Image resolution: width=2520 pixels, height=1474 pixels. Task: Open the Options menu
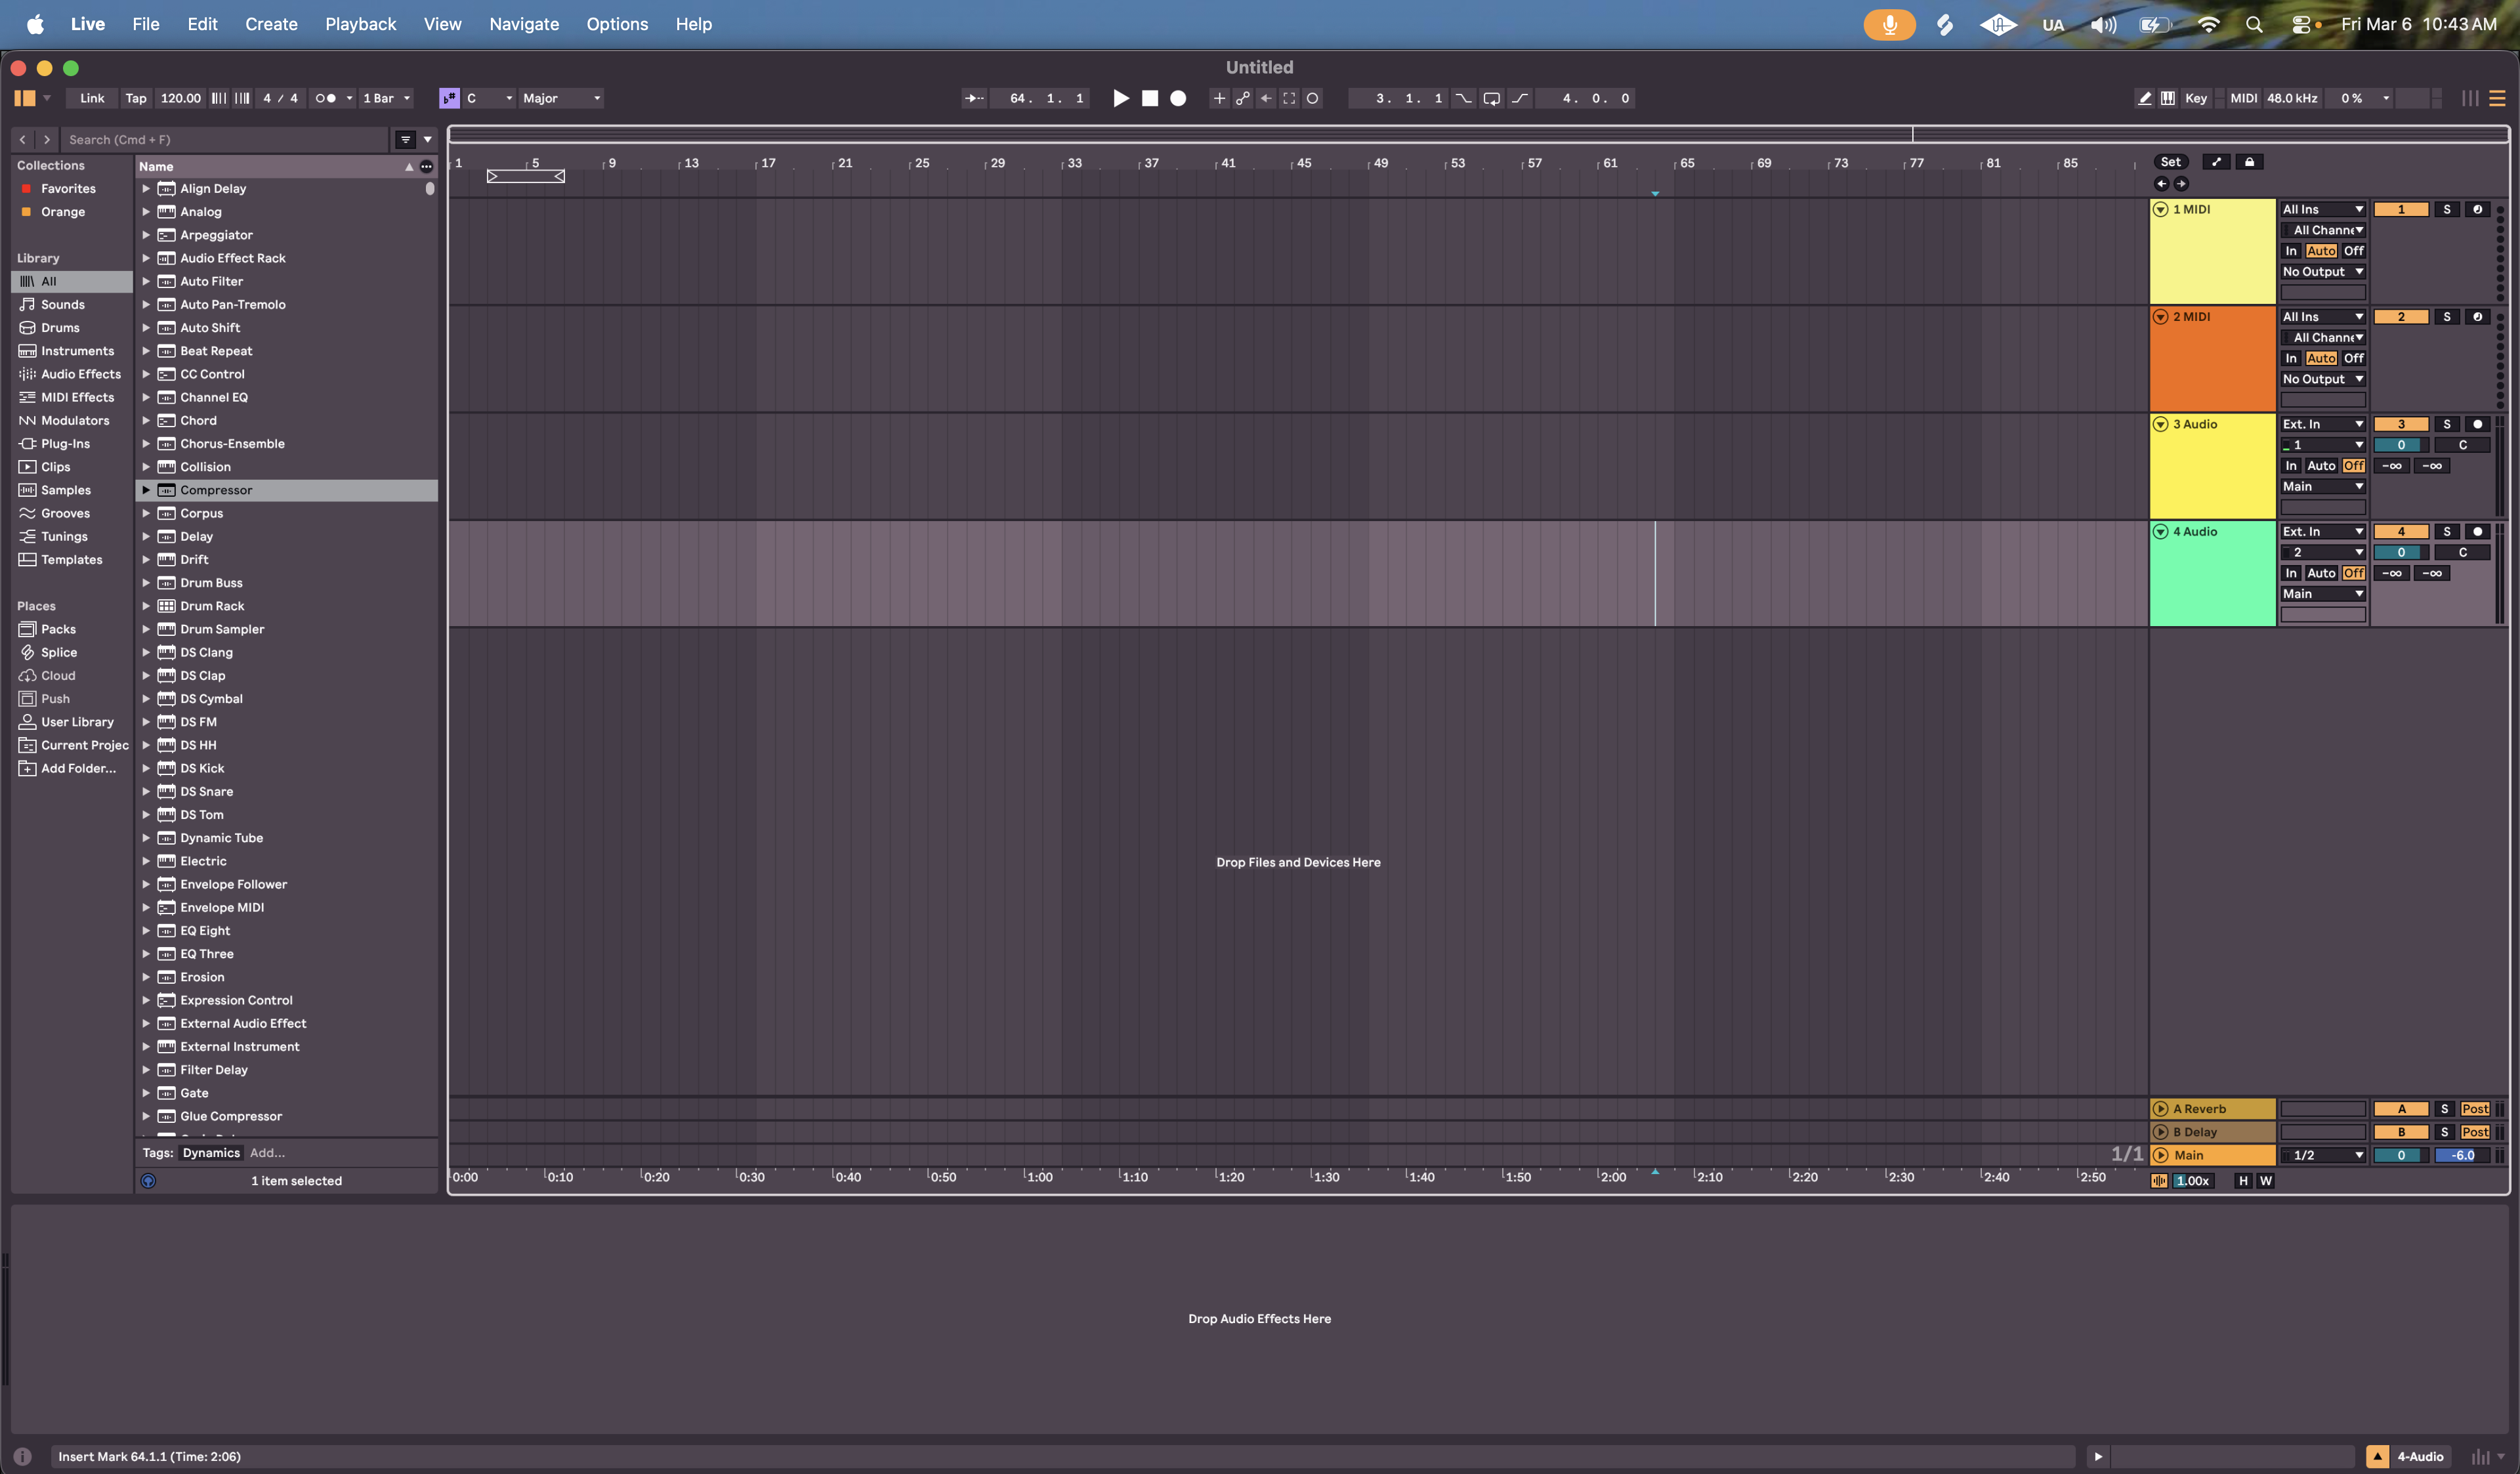pyautogui.click(x=617, y=24)
